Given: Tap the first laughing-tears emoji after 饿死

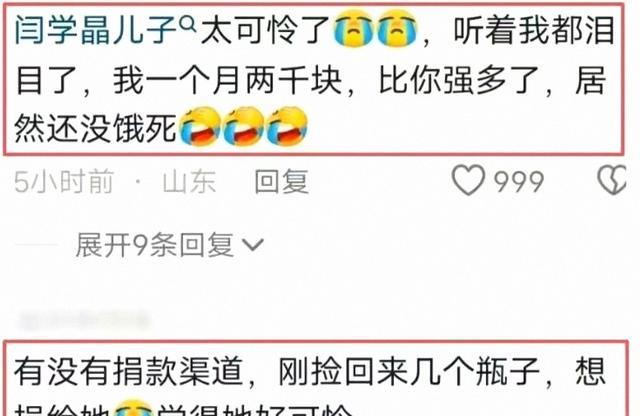Looking at the screenshot, I should point(200,127).
